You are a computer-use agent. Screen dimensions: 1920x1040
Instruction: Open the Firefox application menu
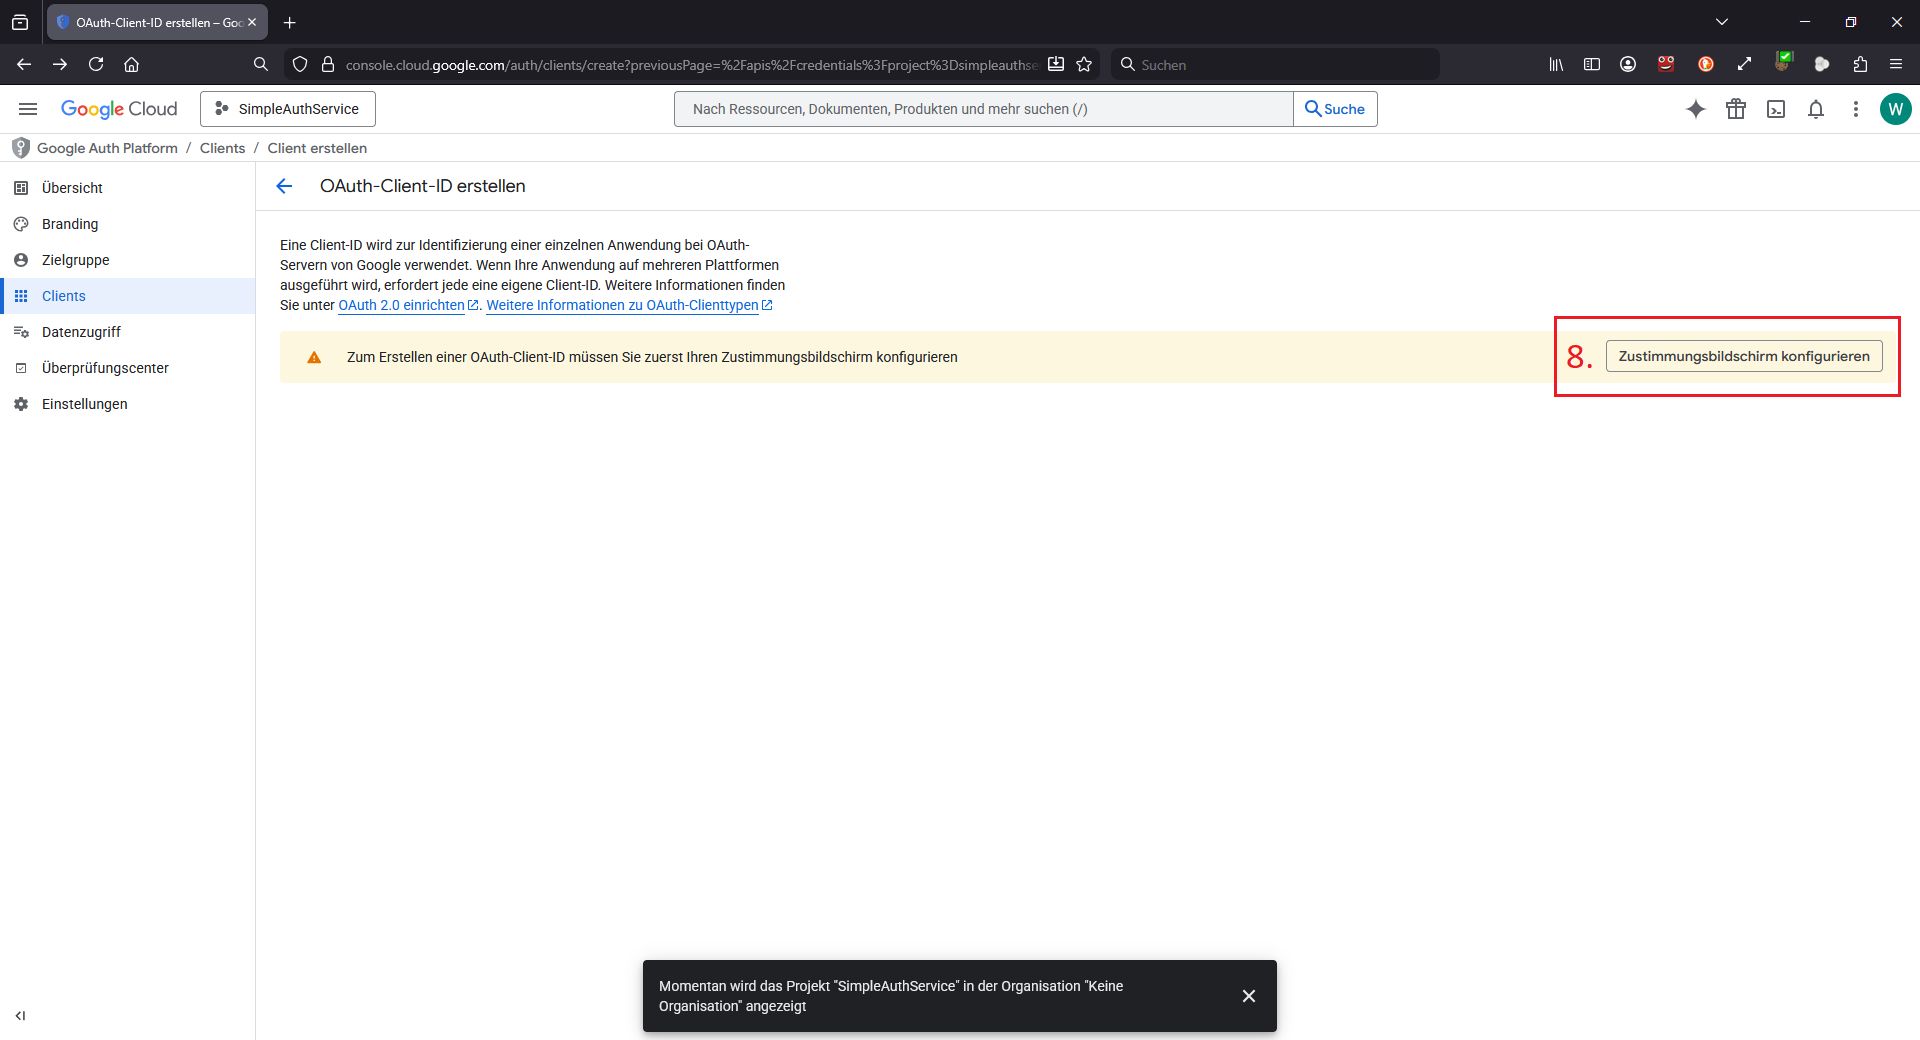(x=1896, y=64)
